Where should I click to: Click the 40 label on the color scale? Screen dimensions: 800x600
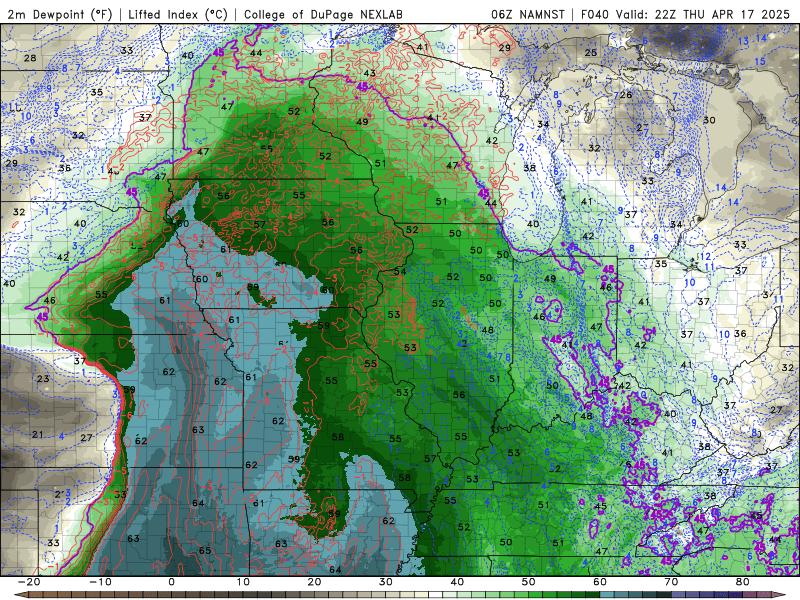coord(457,582)
